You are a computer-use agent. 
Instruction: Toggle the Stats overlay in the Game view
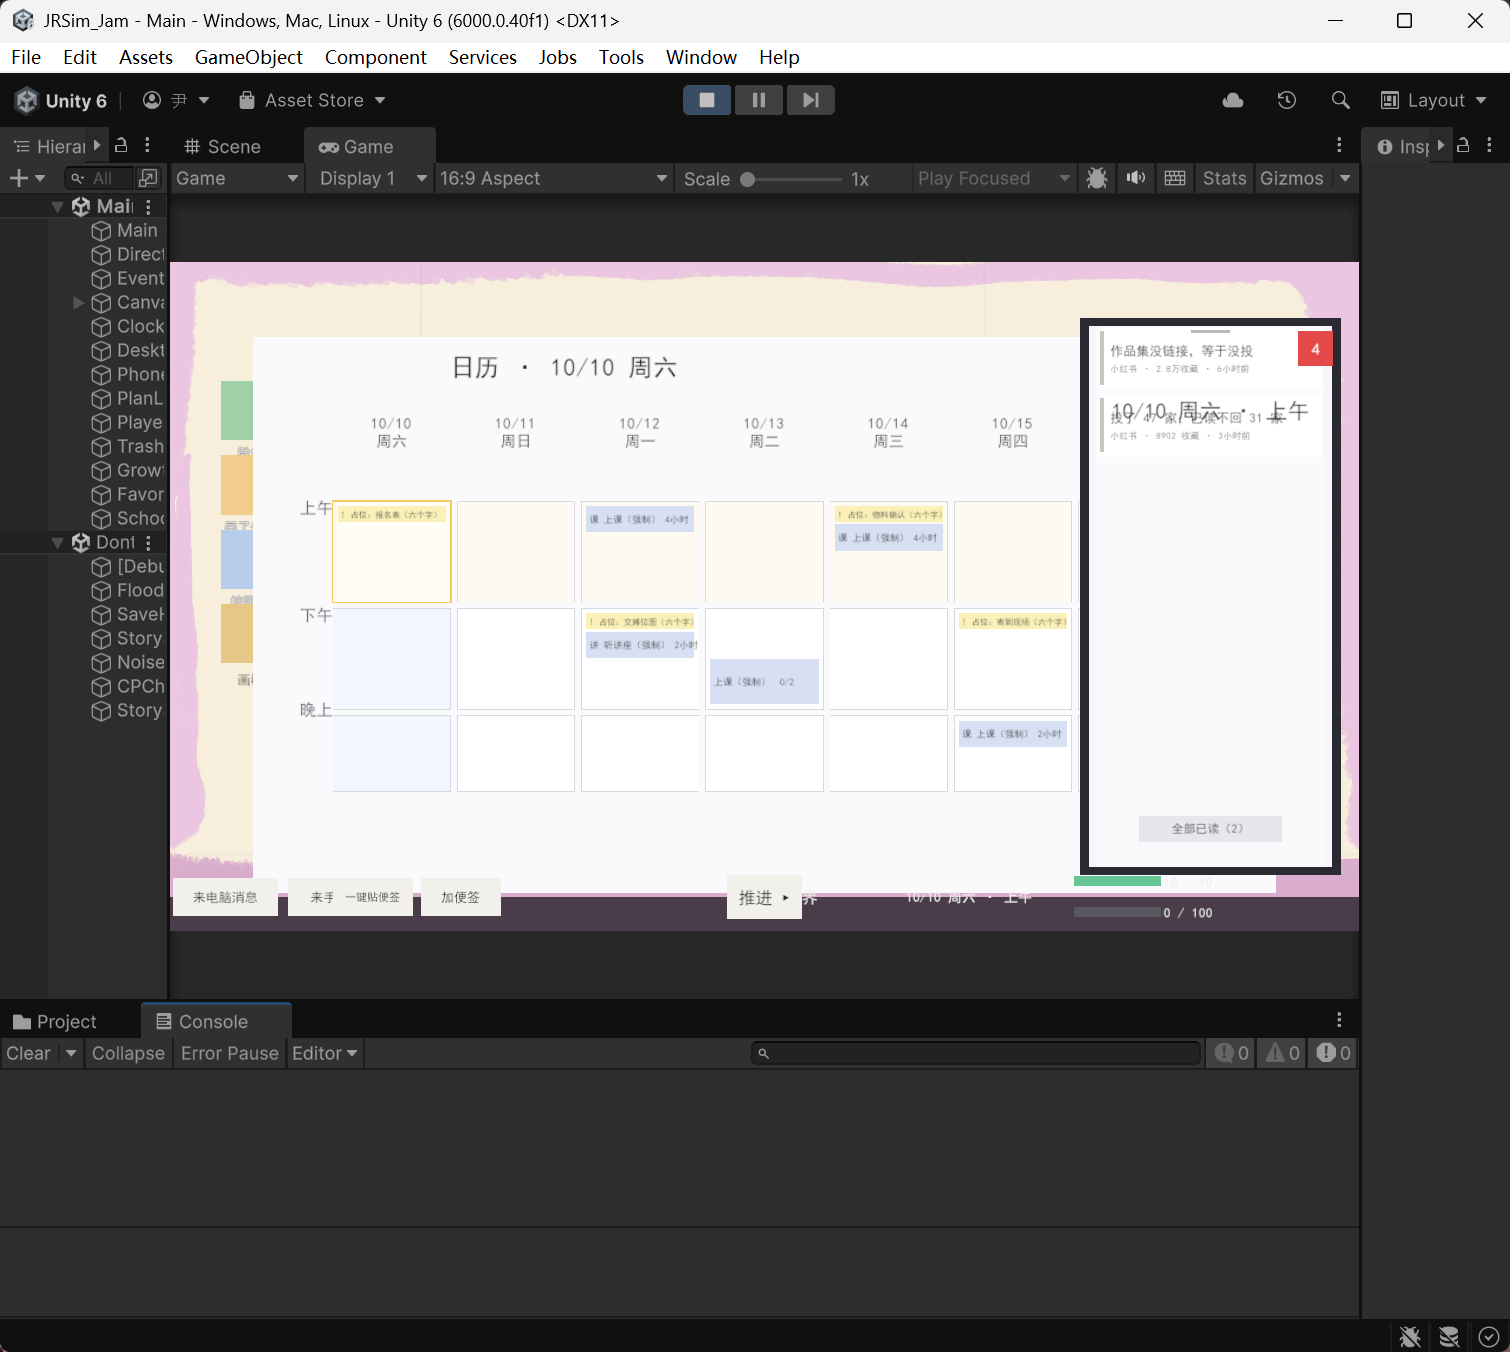(x=1224, y=178)
